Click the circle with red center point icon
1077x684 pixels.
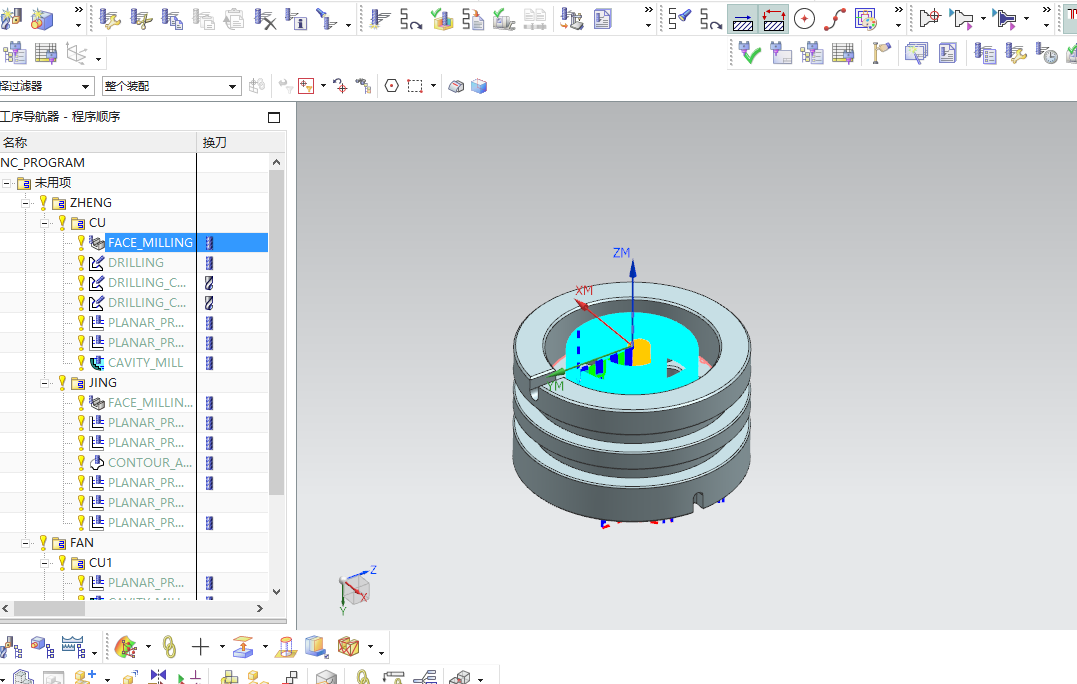(x=804, y=19)
